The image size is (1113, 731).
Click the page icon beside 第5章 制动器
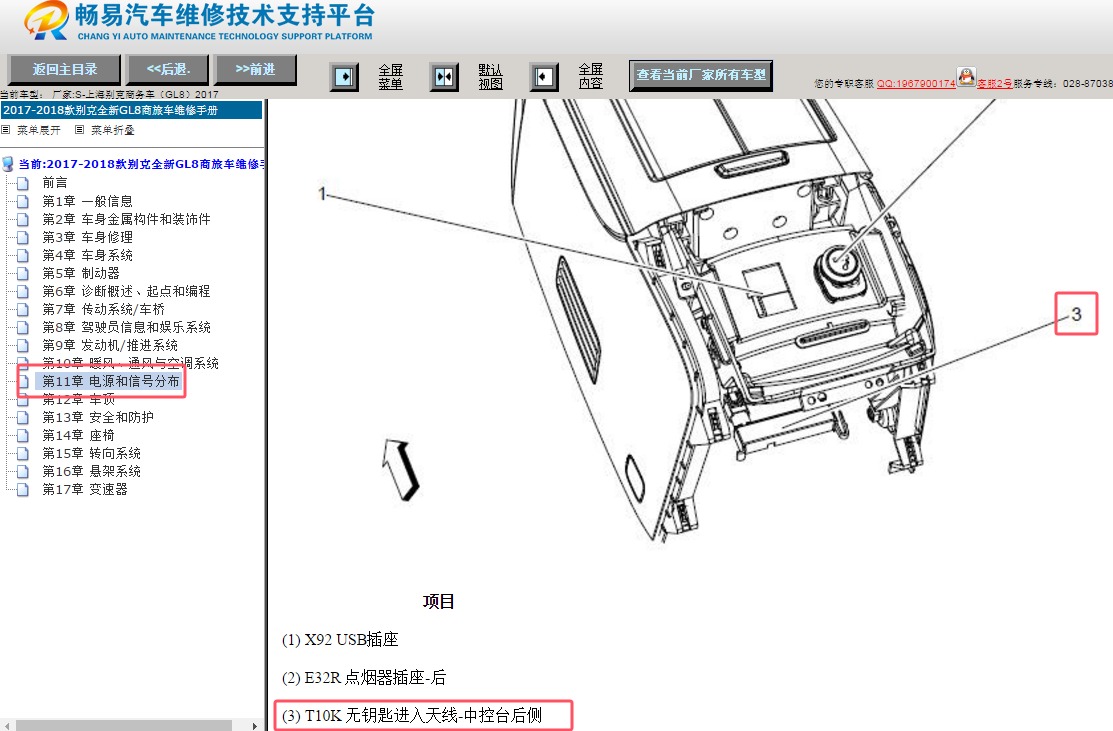tap(23, 273)
